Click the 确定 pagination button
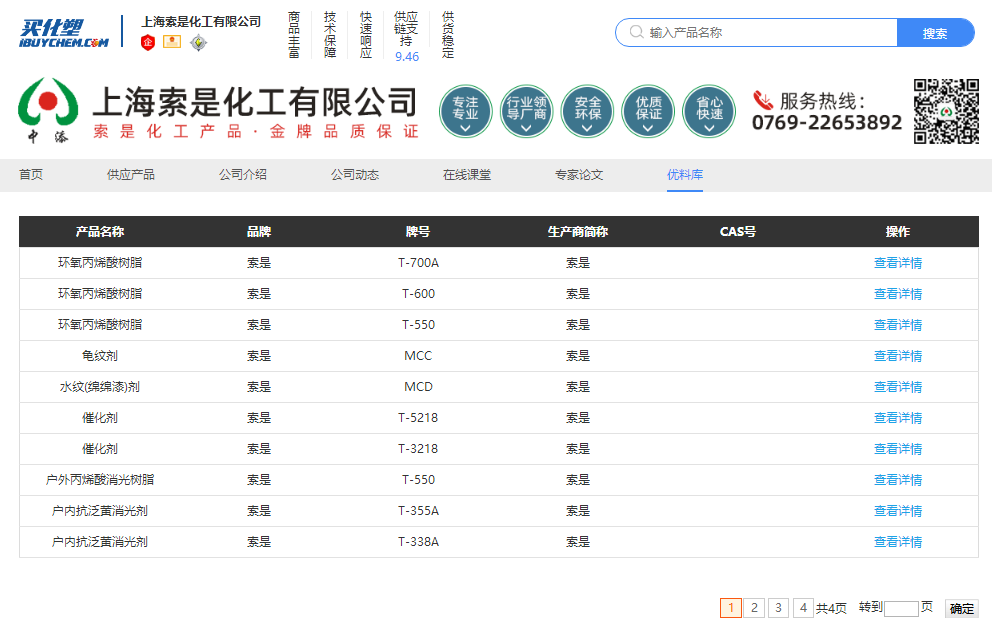992x632 pixels. coord(962,608)
